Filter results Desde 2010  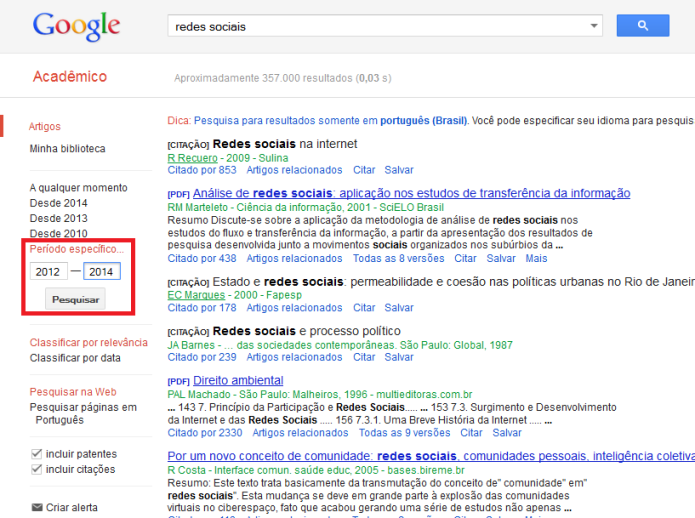(x=59, y=233)
